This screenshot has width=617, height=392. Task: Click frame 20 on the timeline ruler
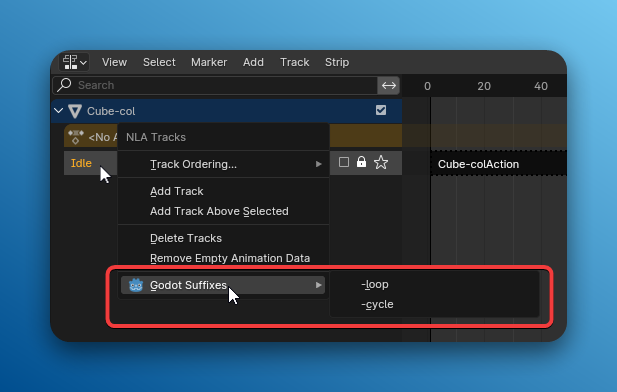(484, 86)
